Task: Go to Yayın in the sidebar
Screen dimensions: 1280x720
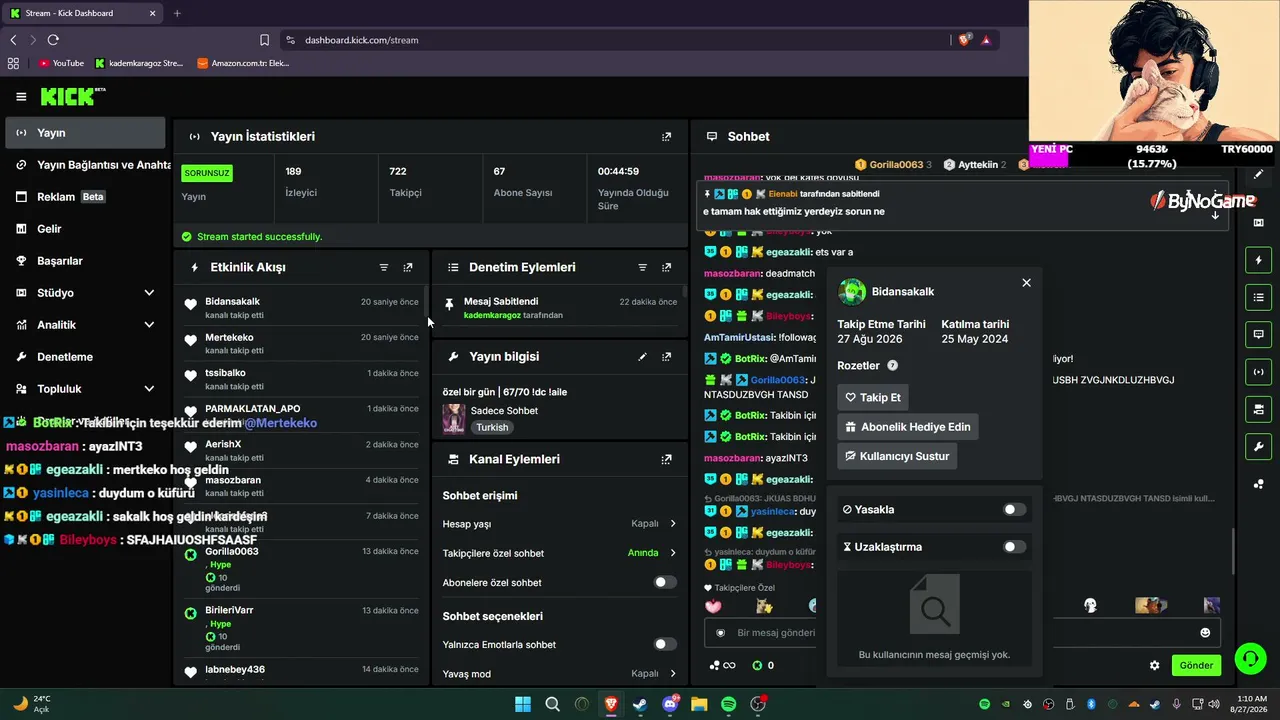Action: click(x=85, y=133)
